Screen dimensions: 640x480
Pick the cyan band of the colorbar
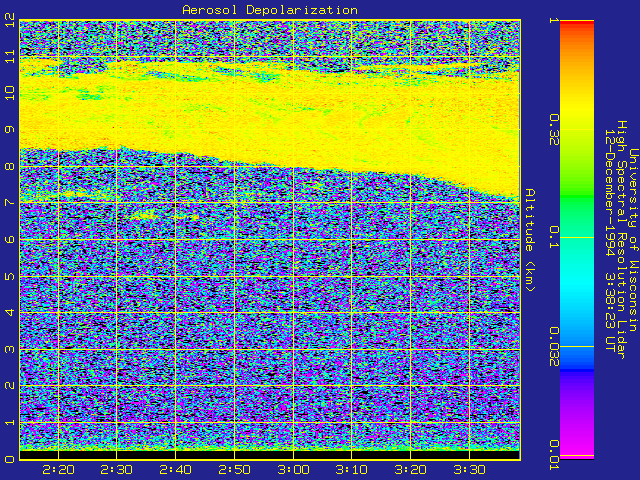pyautogui.click(x=577, y=286)
